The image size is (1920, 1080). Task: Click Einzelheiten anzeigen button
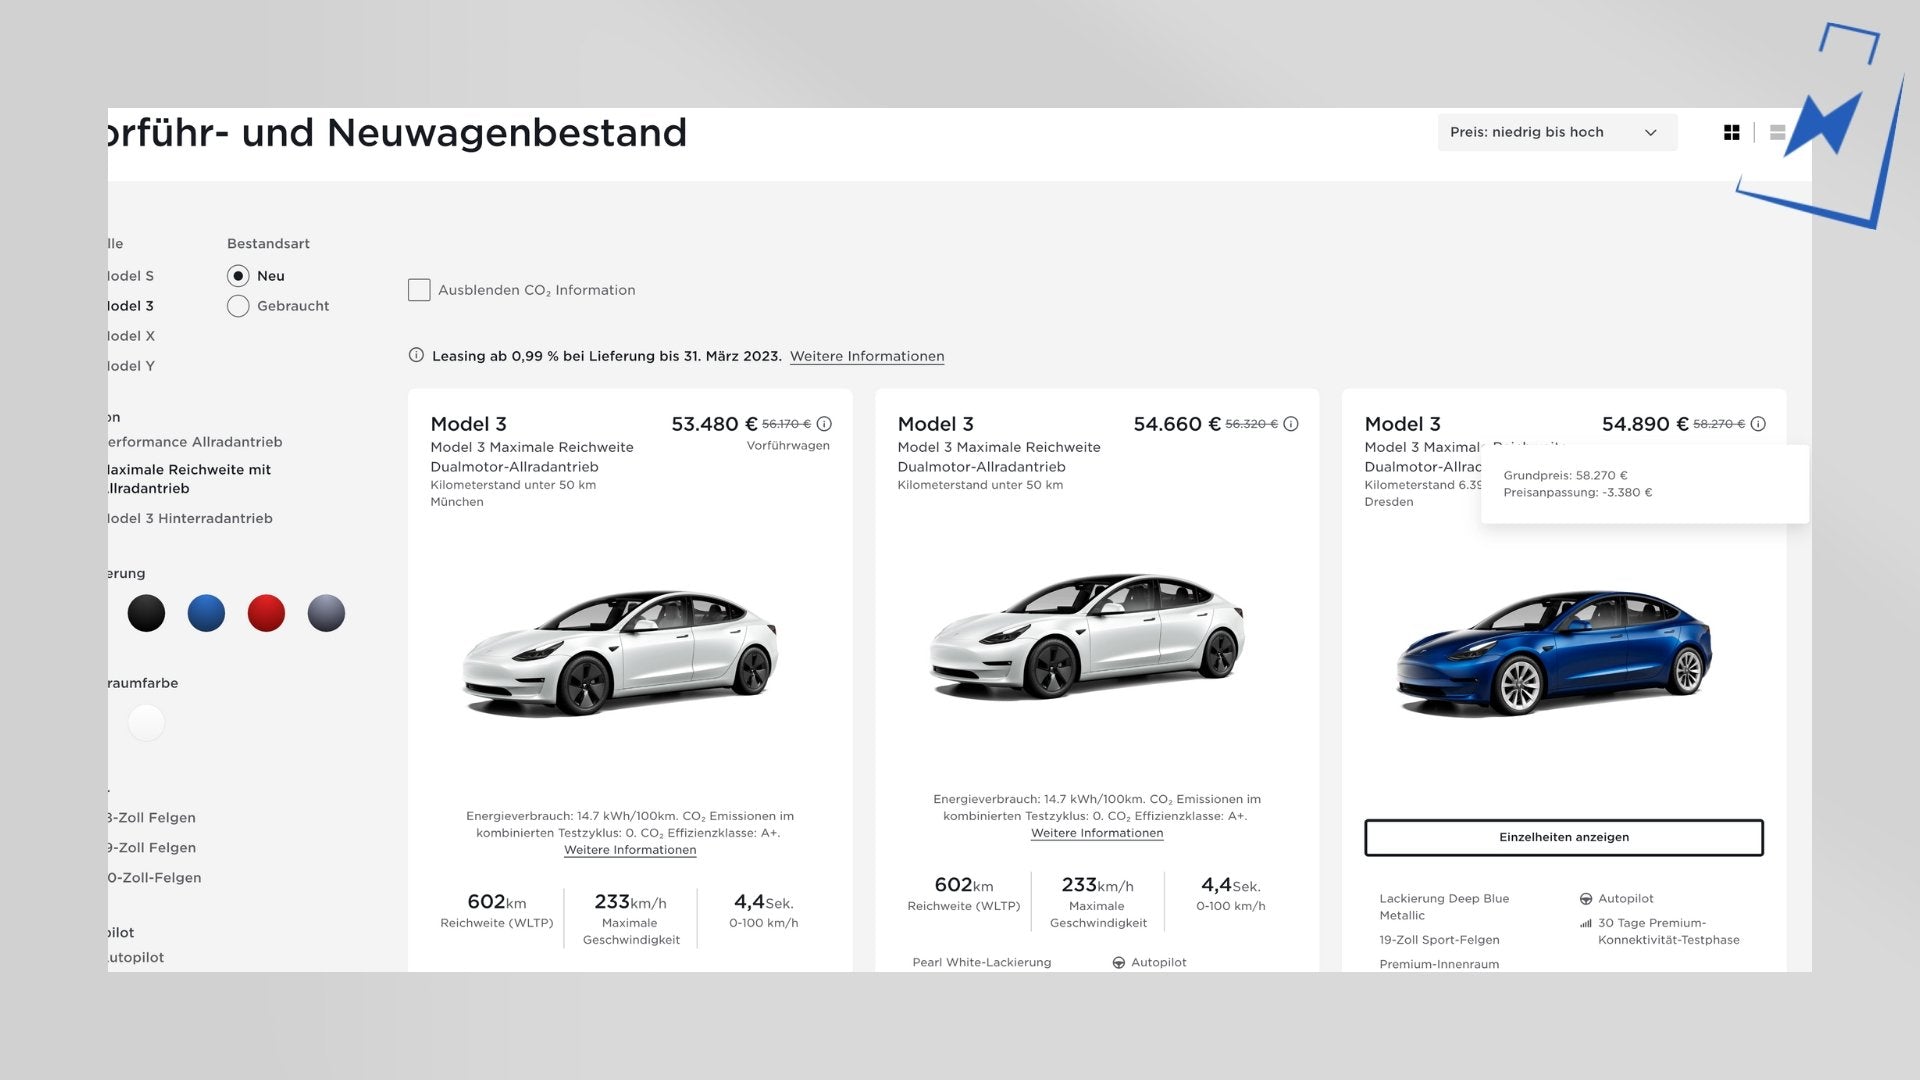pos(1563,837)
